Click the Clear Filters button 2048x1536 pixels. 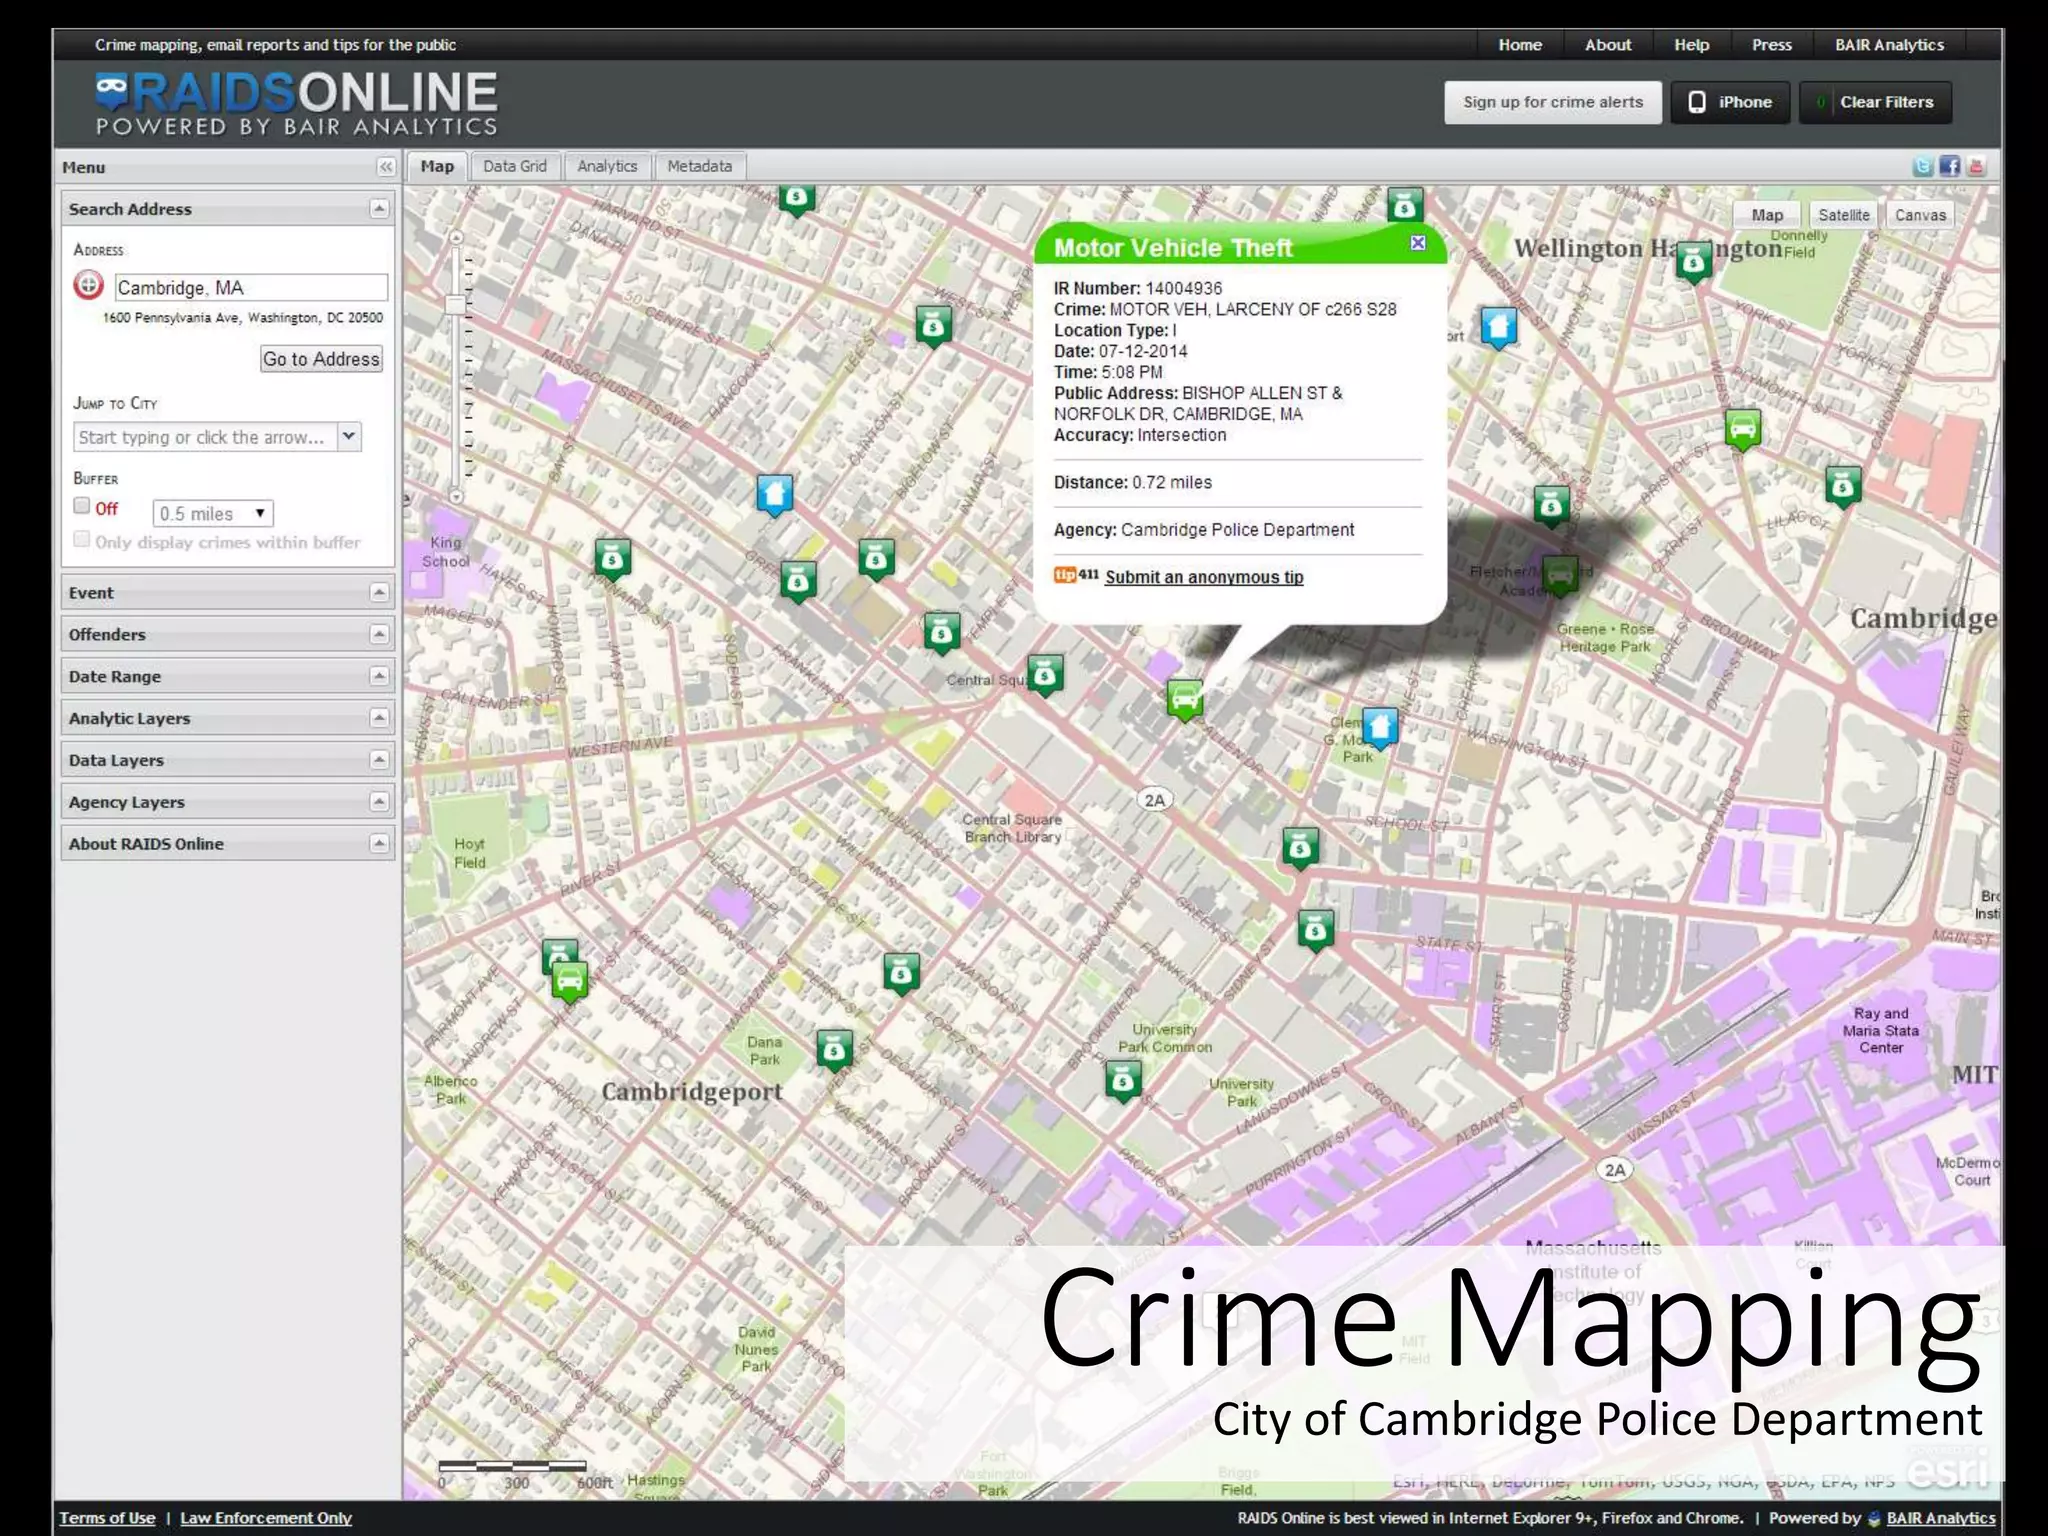point(1875,102)
